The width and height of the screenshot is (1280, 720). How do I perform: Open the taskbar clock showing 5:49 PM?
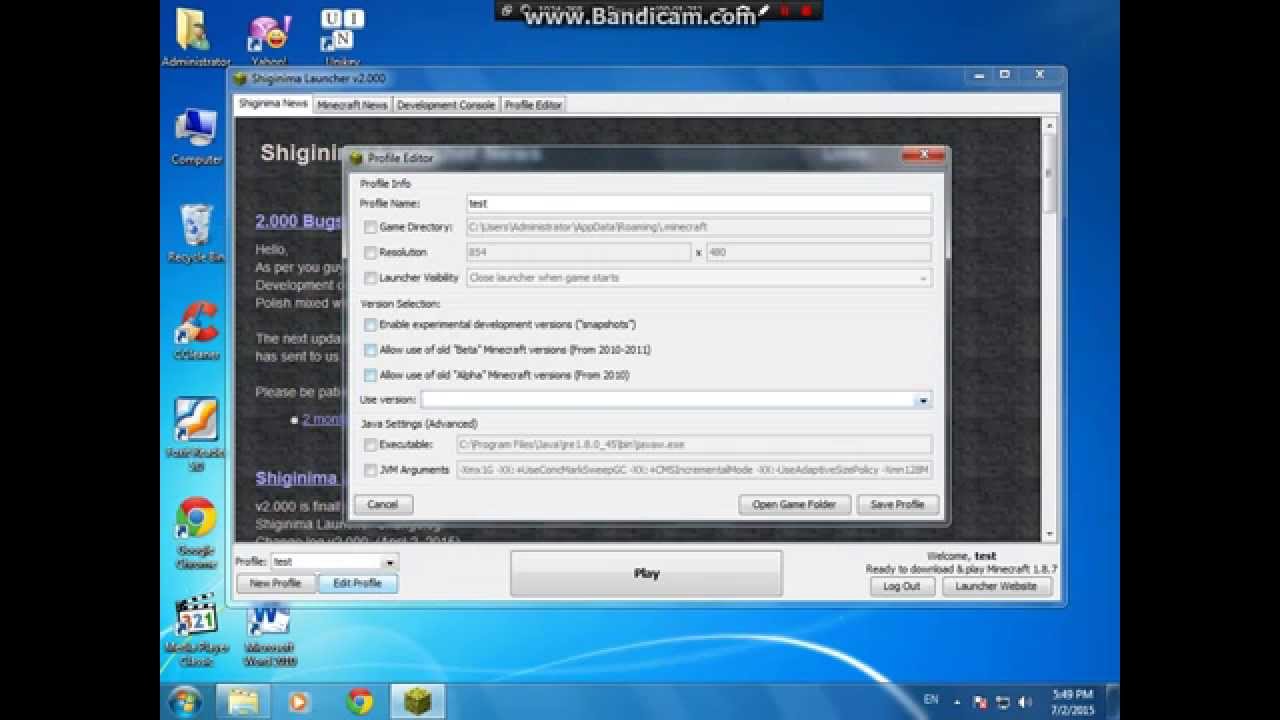pos(1073,701)
